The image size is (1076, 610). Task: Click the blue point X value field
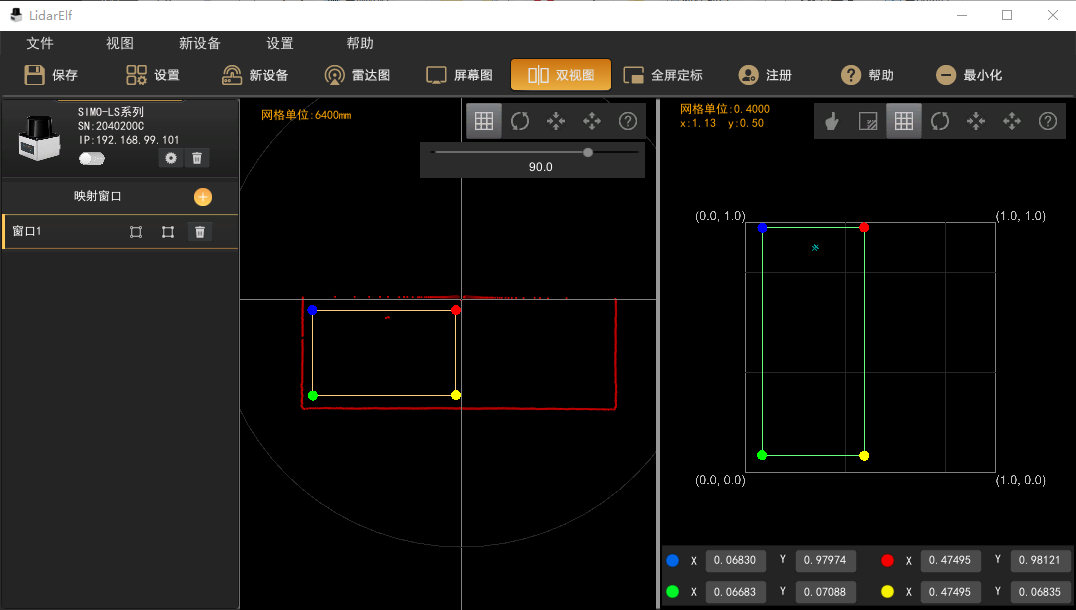[736, 561]
